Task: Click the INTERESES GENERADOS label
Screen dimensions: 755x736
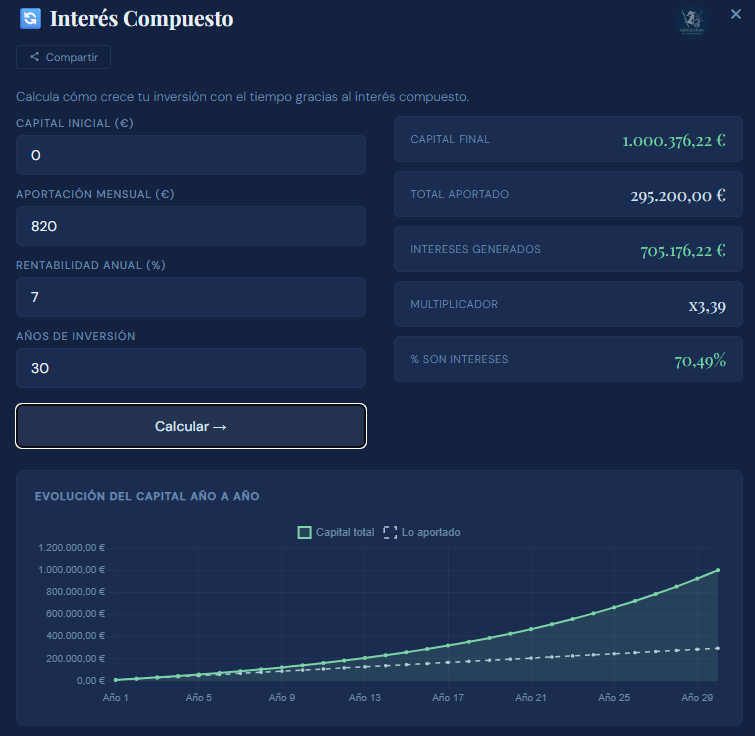Action: [x=475, y=249]
